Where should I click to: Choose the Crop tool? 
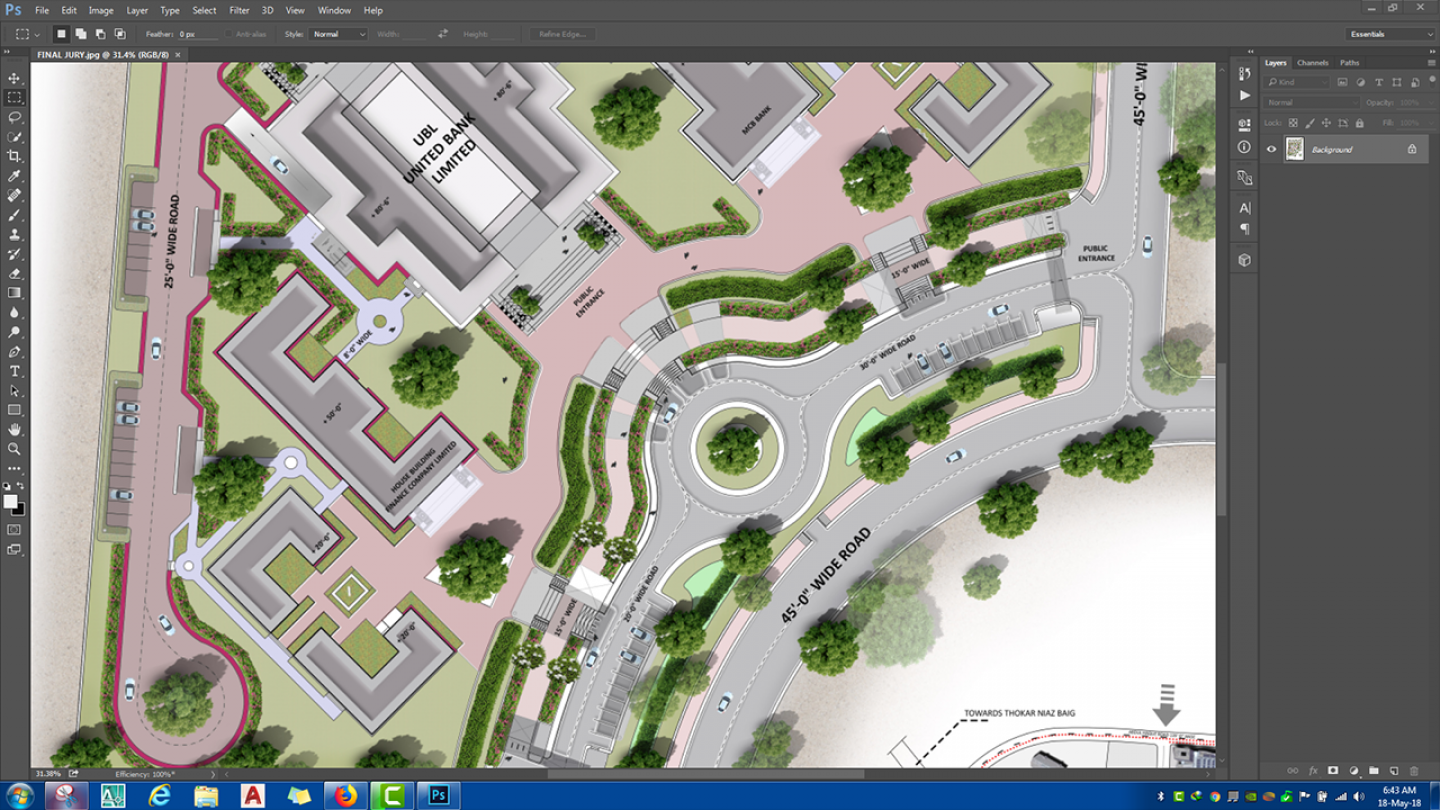[14, 156]
